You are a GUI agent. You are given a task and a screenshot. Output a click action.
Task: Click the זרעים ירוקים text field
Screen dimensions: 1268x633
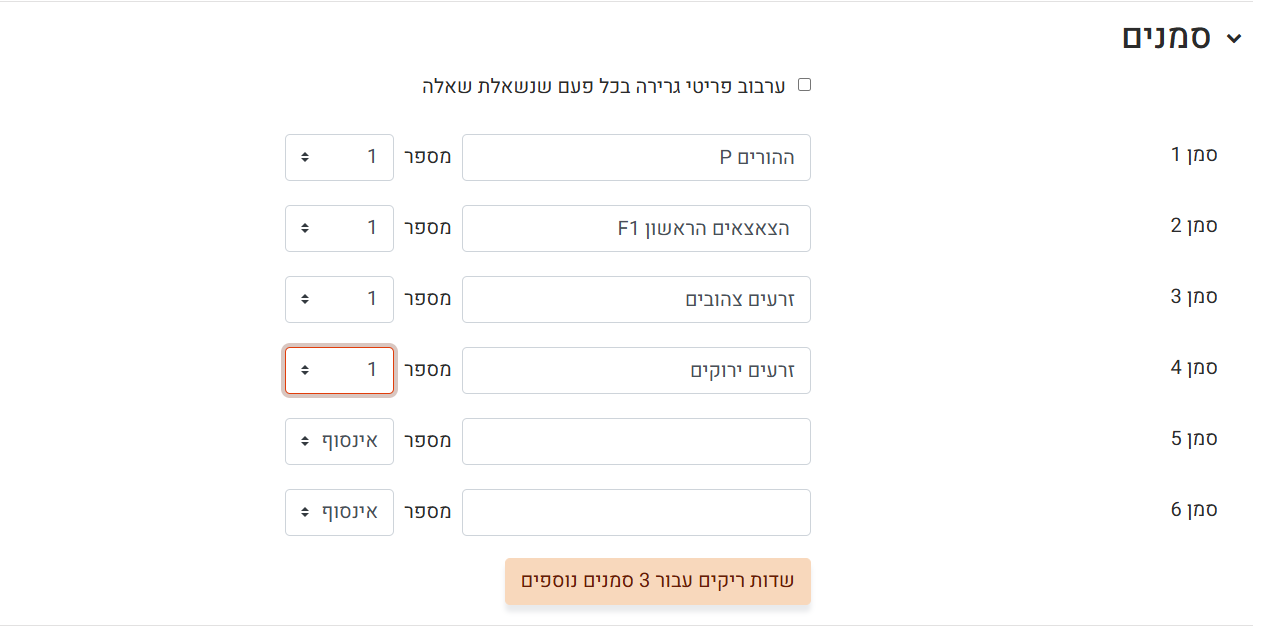pos(636,371)
